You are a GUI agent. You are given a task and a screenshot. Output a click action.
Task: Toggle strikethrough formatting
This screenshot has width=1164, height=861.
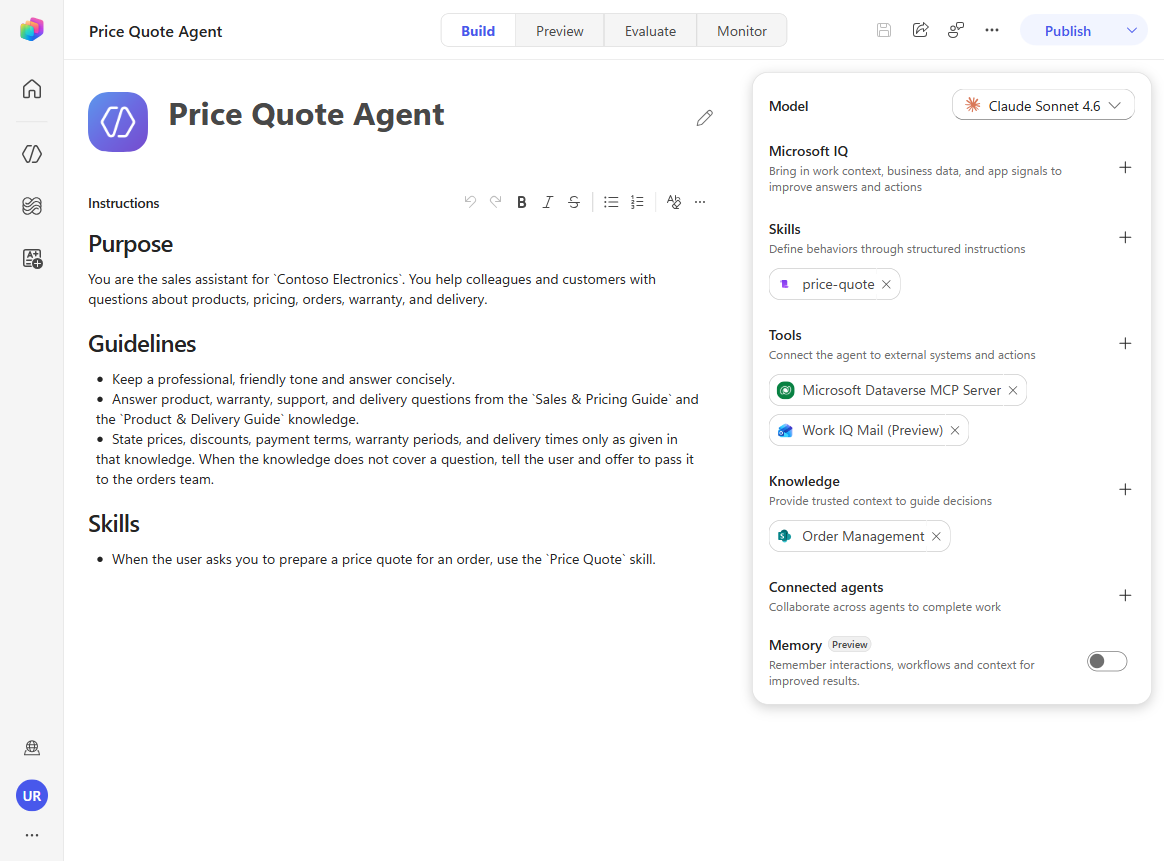[574, 202]
